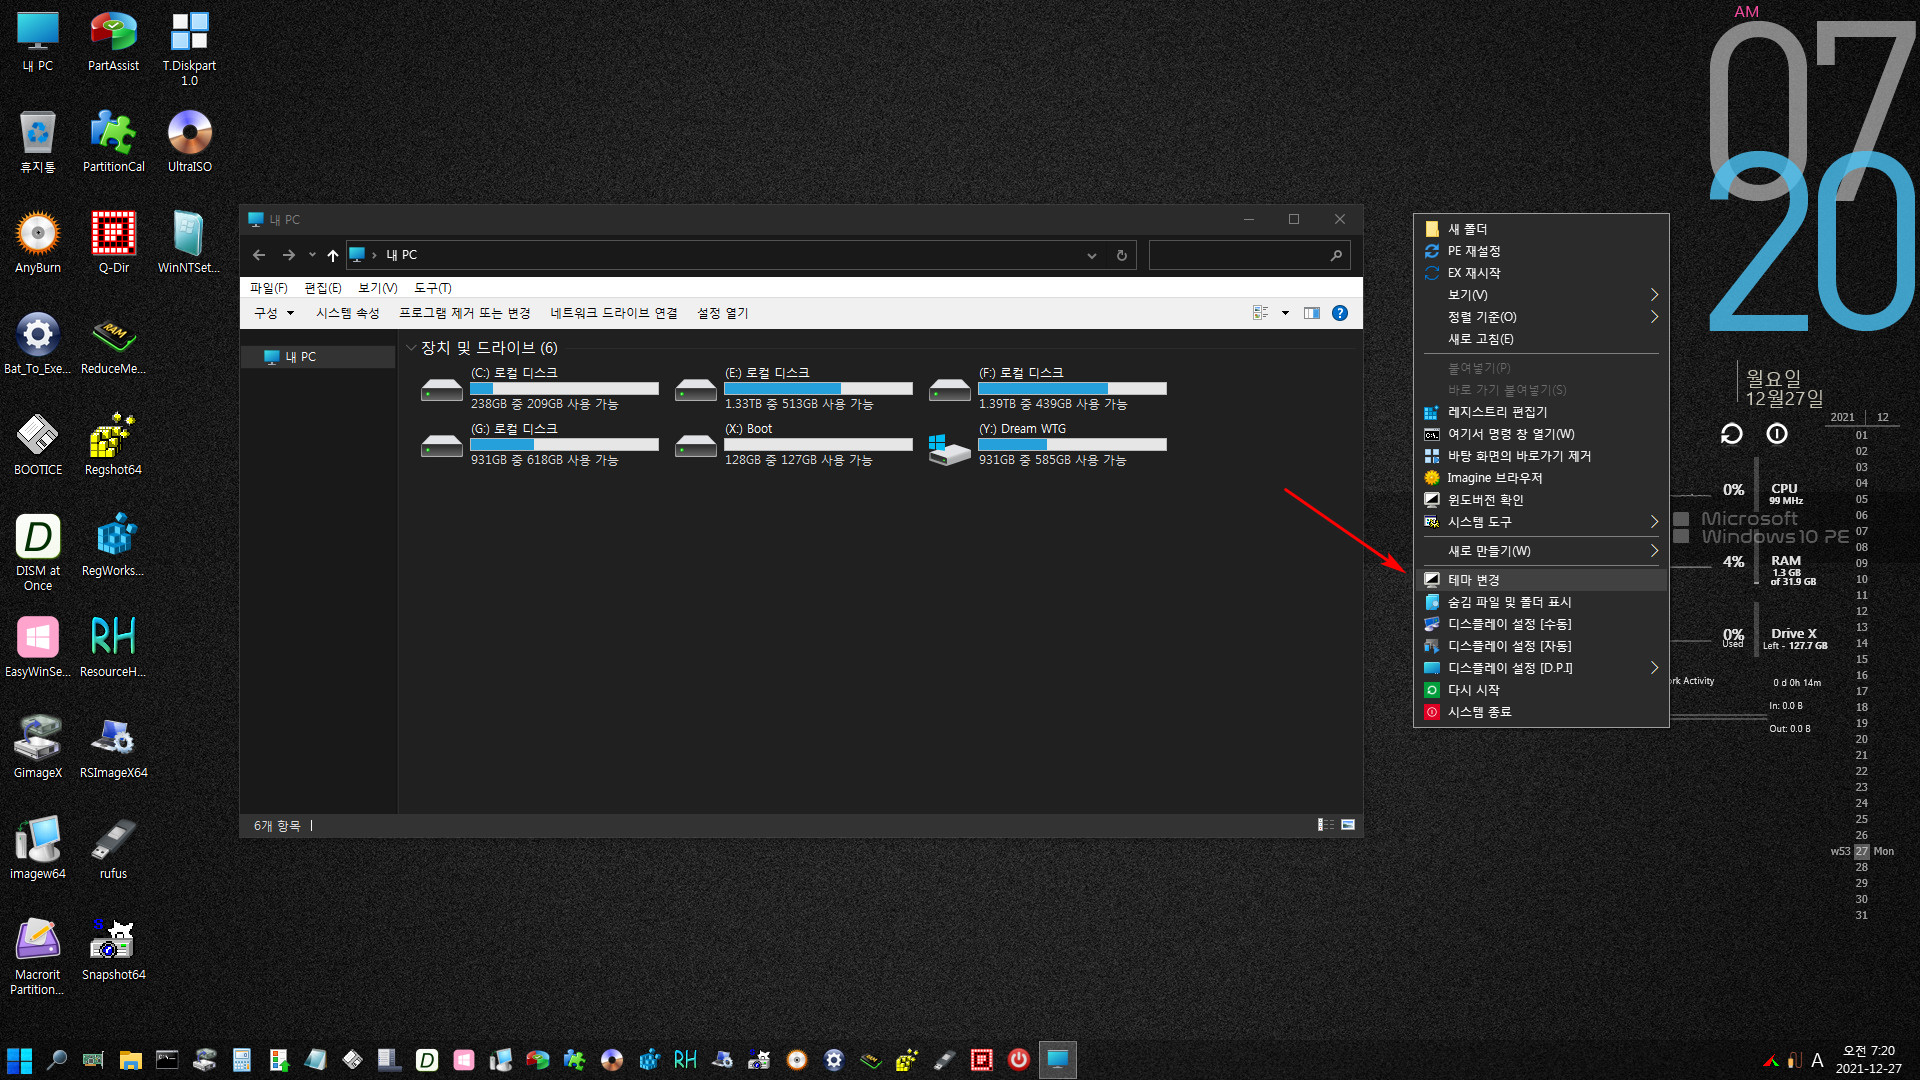Select the (Y:) Dream WTG drive
Screen dimensions: 1920x1080
(x=1048, y=444)
